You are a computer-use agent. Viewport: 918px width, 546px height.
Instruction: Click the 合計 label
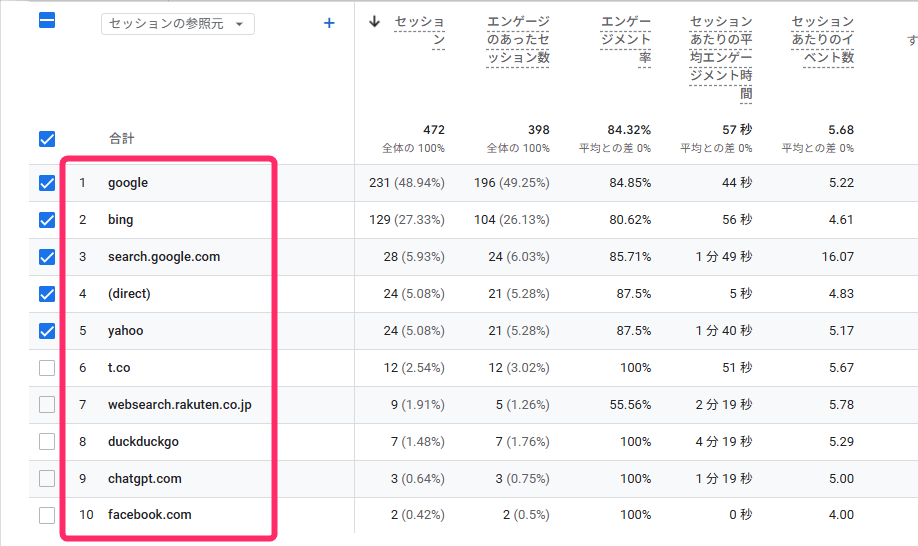[122, 139]
